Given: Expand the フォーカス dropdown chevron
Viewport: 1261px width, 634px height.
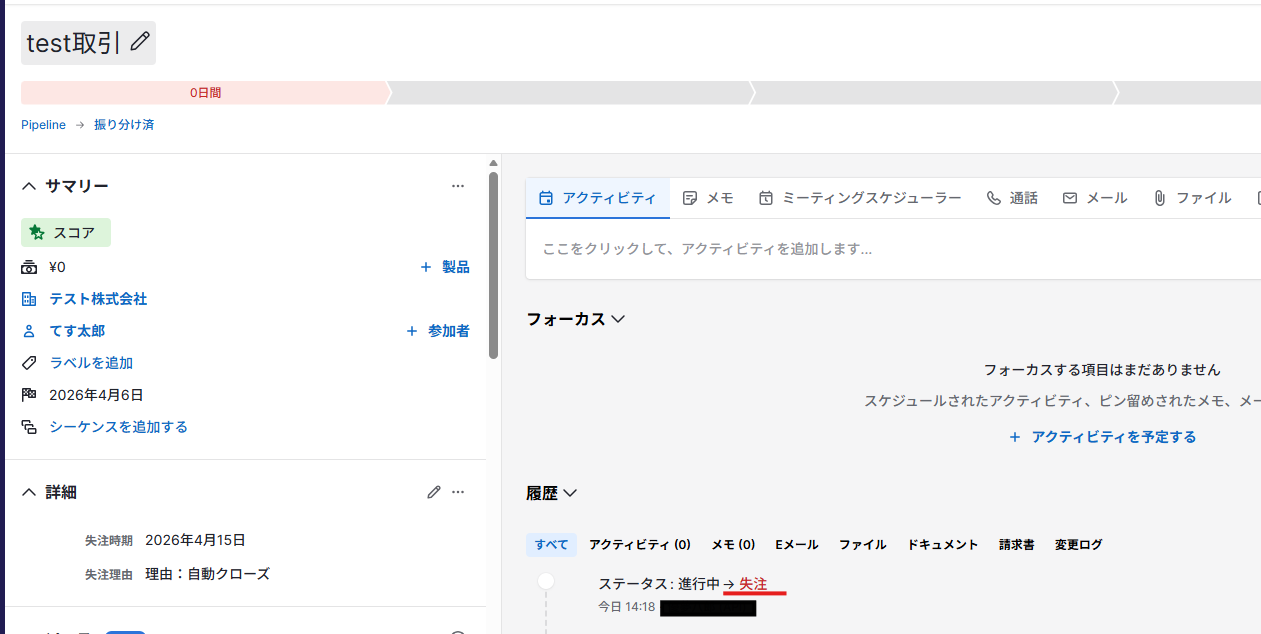Looking at the screenshot, I should coord(618,319).
